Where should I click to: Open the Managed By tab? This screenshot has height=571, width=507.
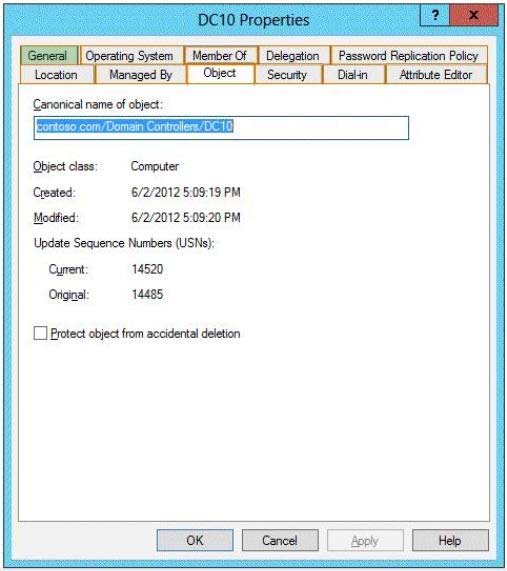pos(141,75)
